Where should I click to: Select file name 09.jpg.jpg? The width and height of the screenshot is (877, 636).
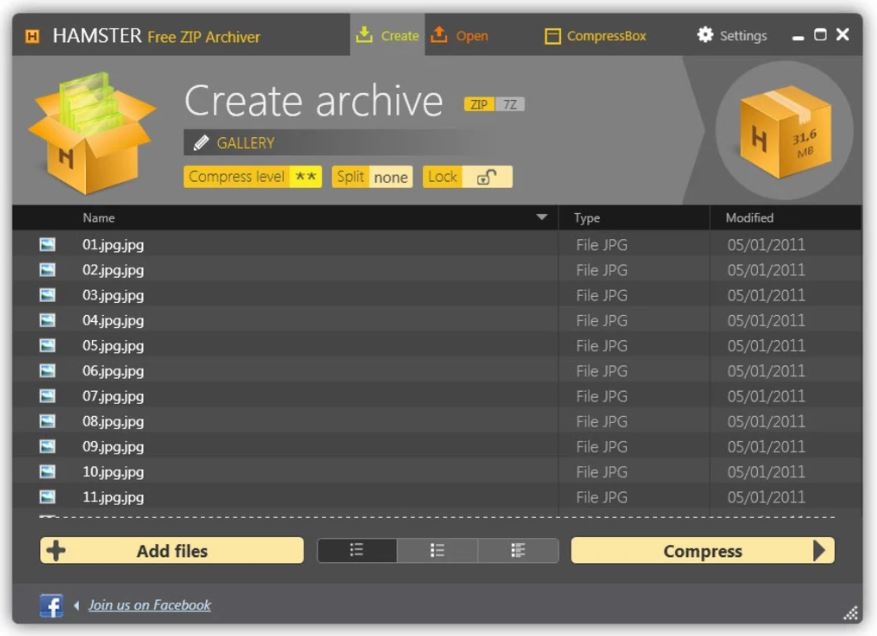tap(113, 447)
